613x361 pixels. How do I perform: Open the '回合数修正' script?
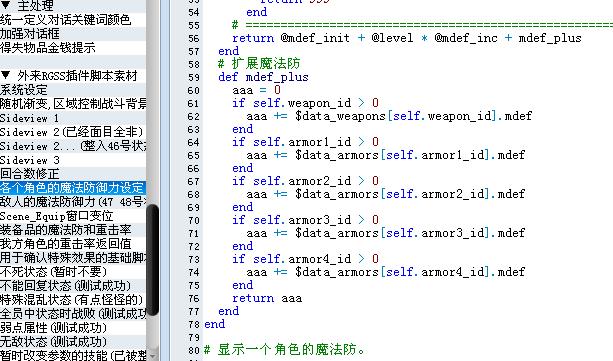(73, 174)
